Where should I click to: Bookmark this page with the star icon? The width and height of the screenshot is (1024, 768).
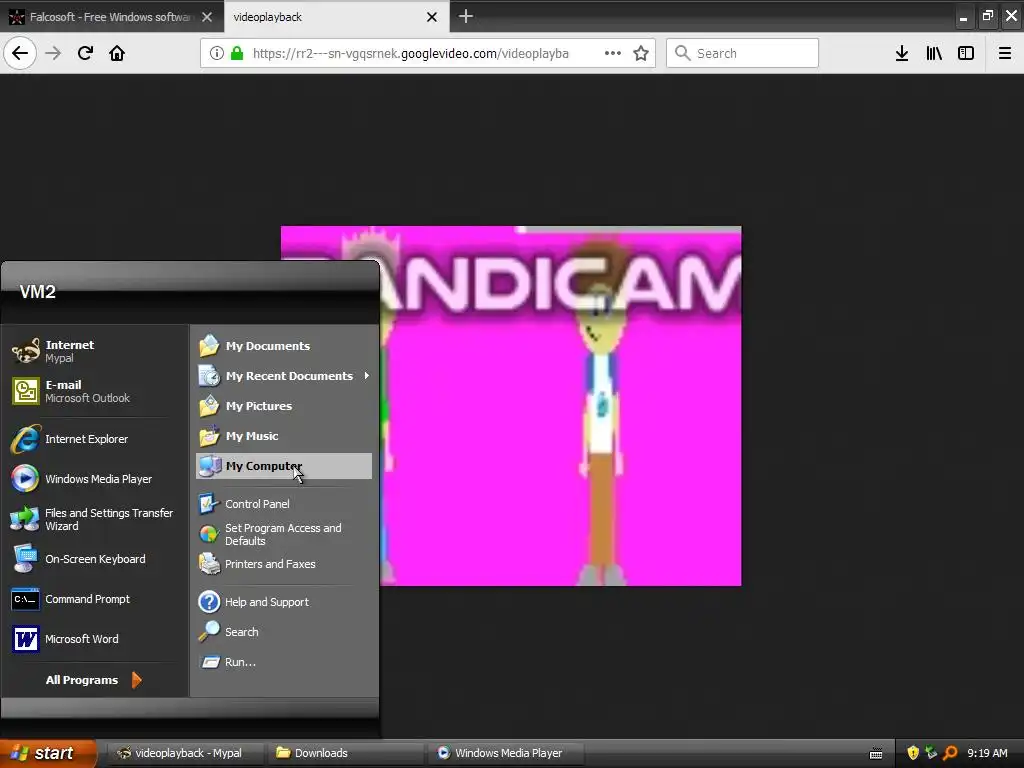(641, 53)
